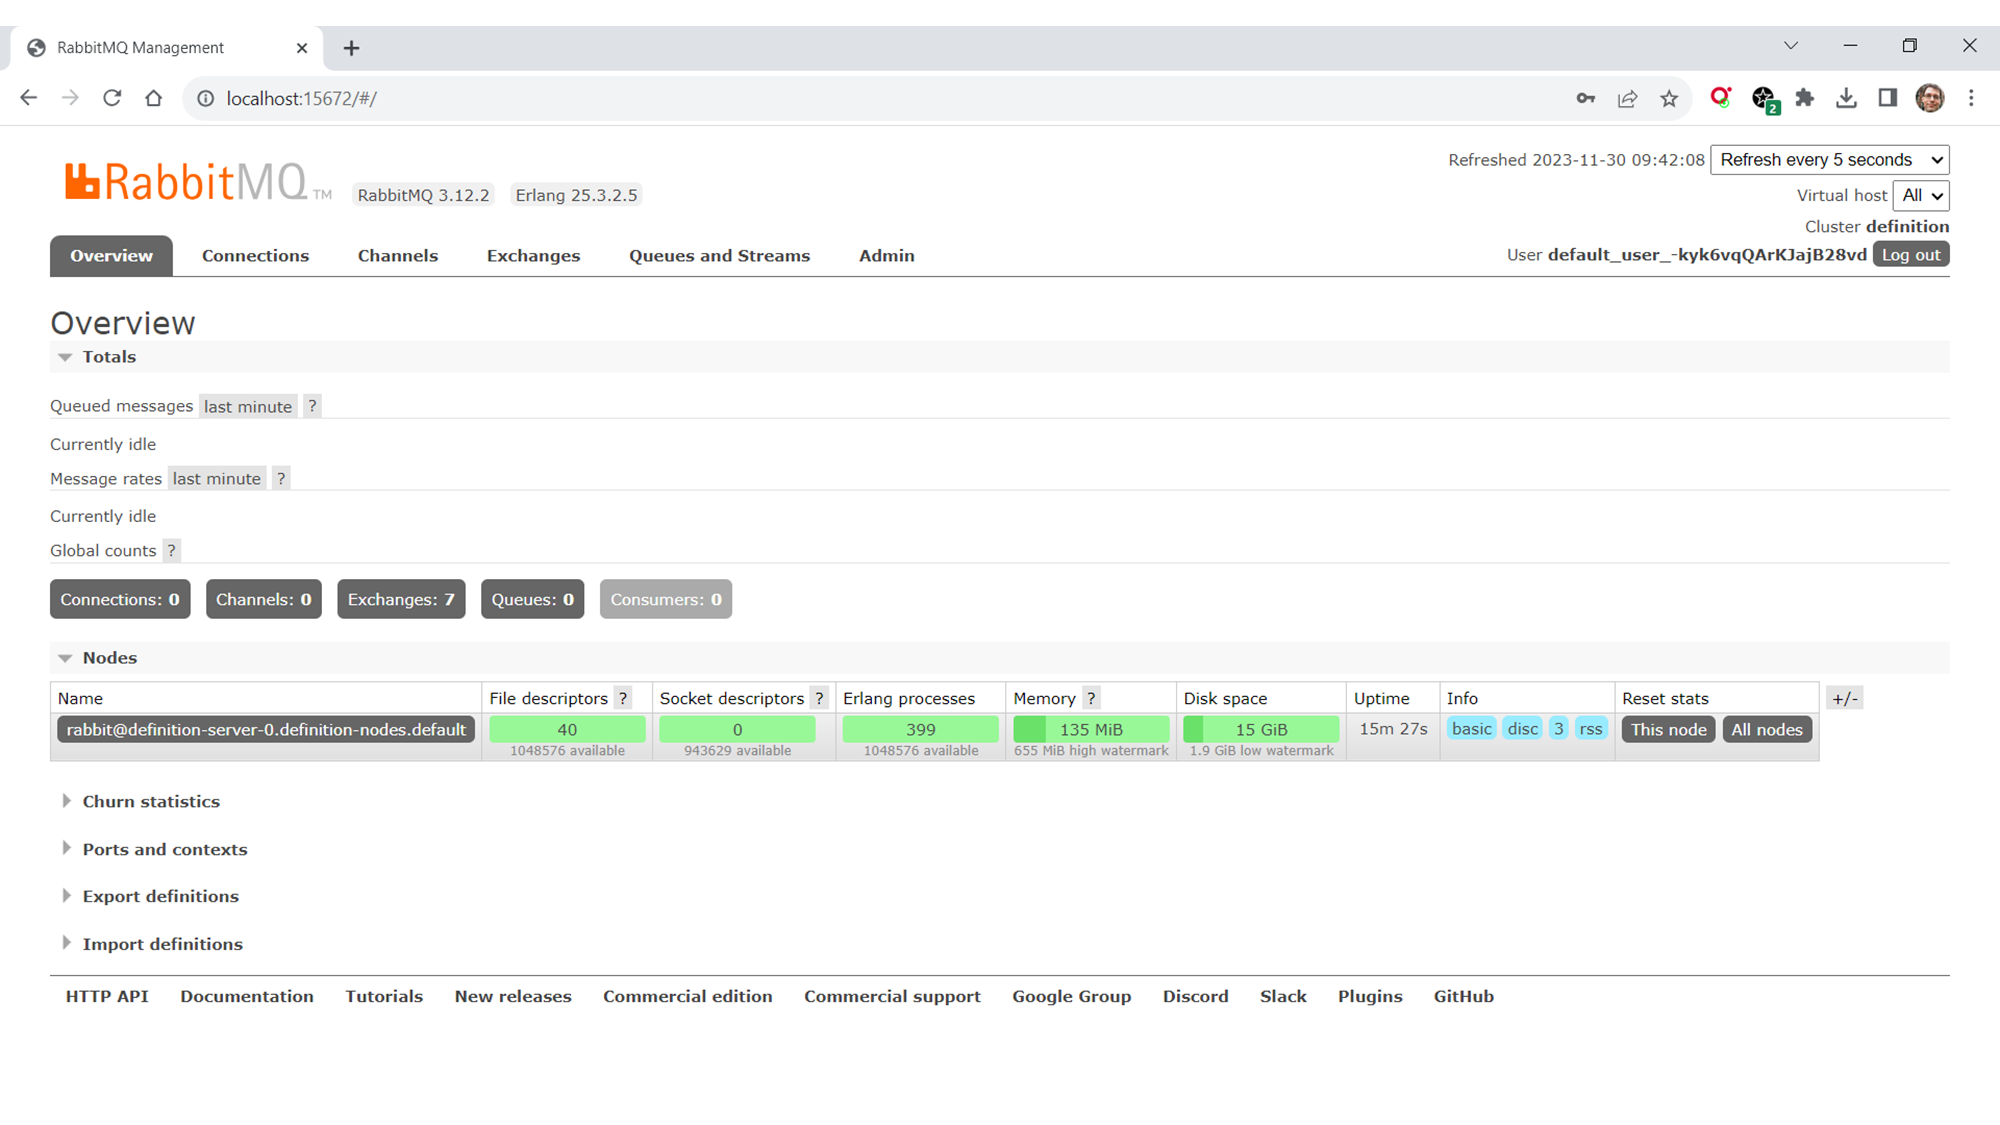Click the browser reload icon
Image resolution: width=2000 pixels, height=1125 pixels.
(112, 98)
